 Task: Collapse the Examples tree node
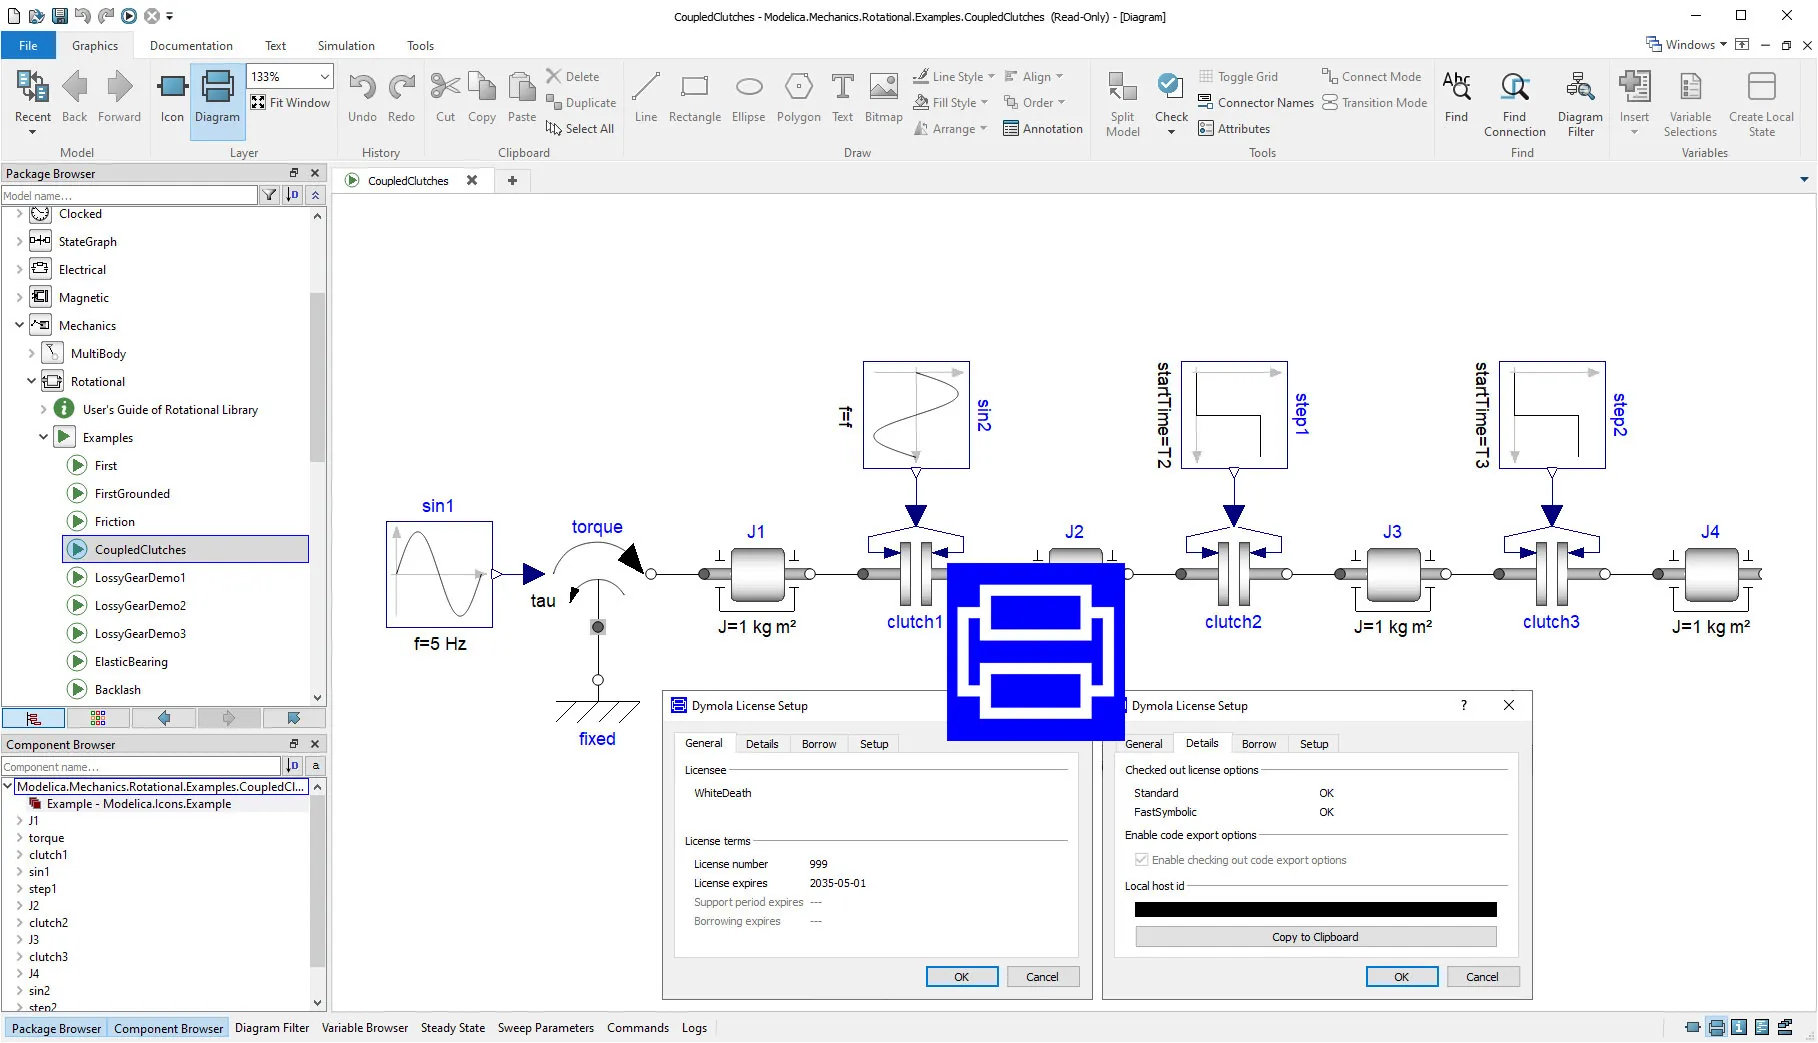pyautogui.click(x=43, y=437)
